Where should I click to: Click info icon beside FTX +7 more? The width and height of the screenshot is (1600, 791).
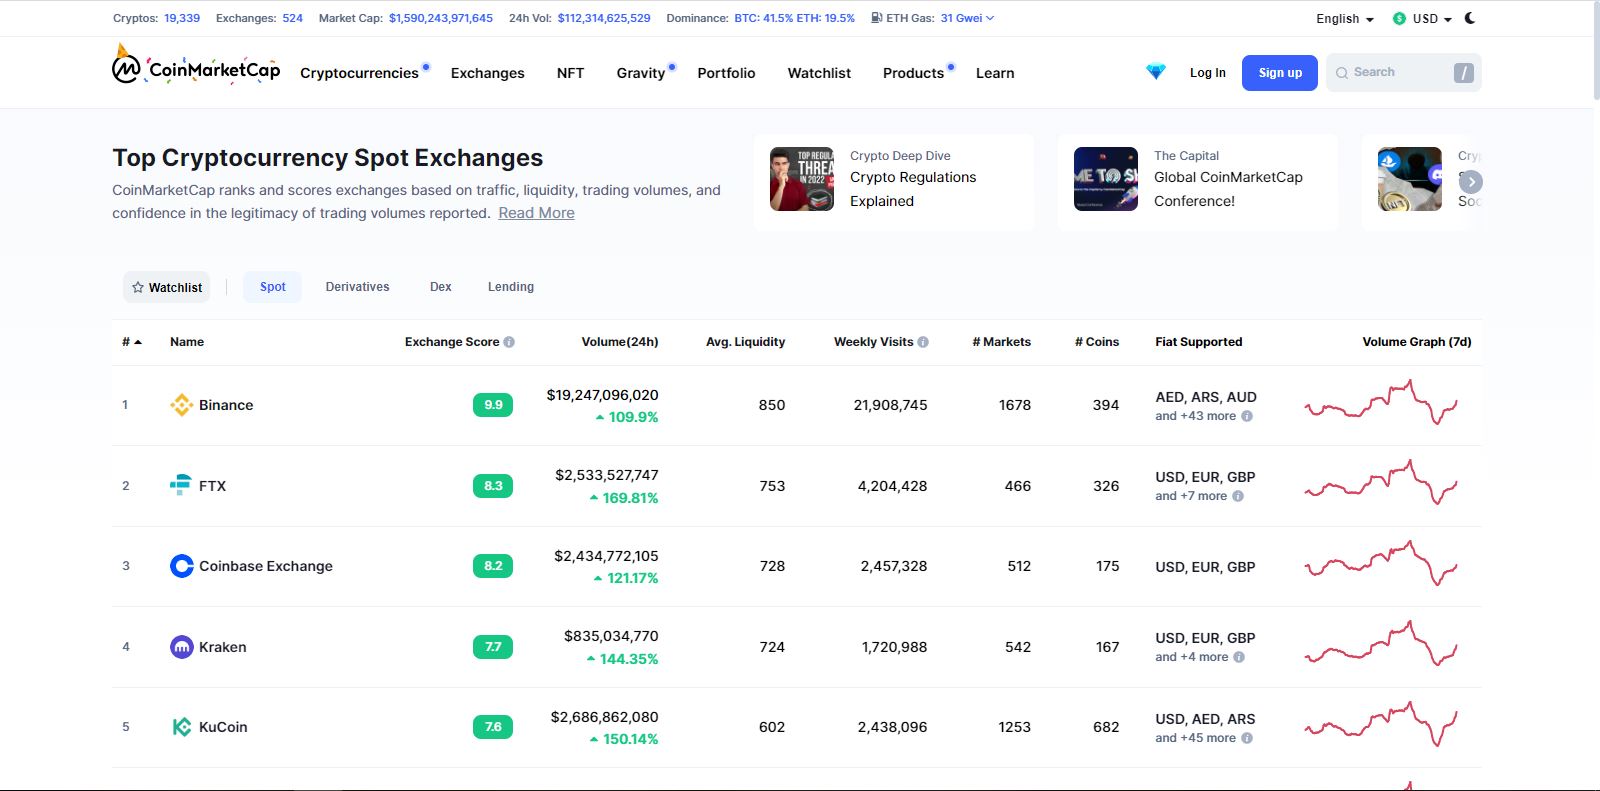[1238, 496]
